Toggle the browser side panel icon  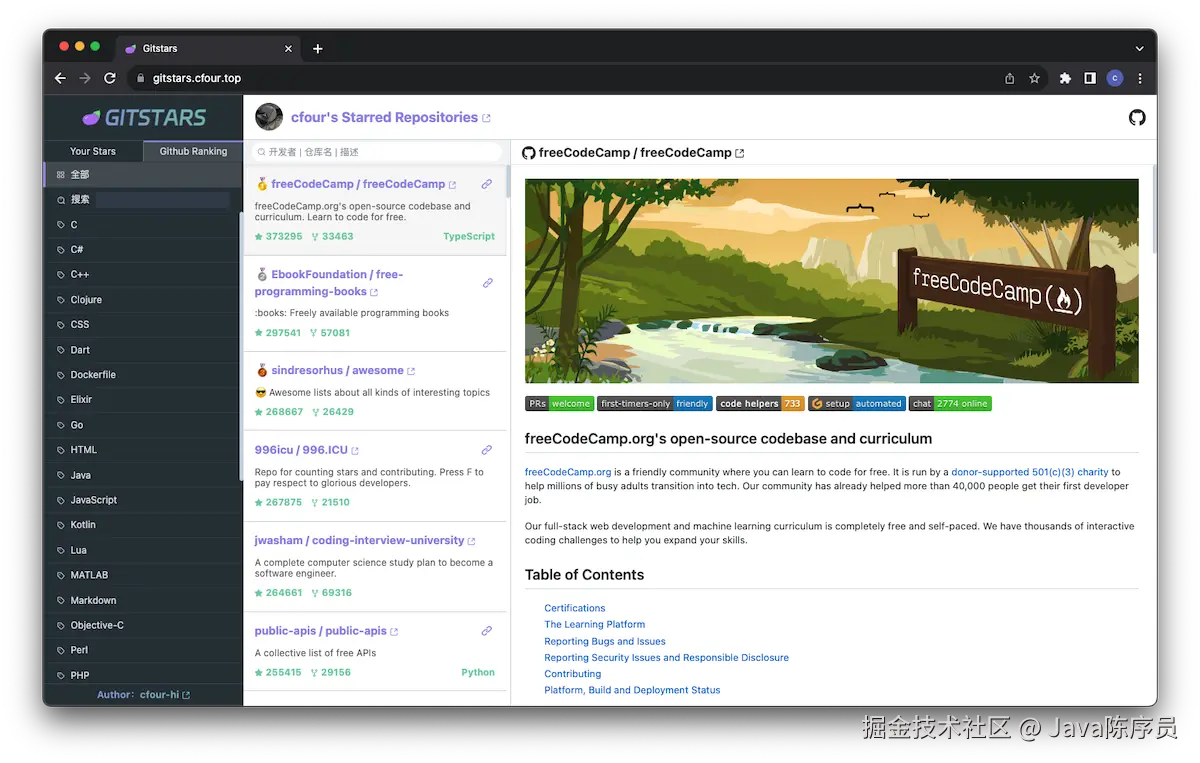(x=1090, y=78)
